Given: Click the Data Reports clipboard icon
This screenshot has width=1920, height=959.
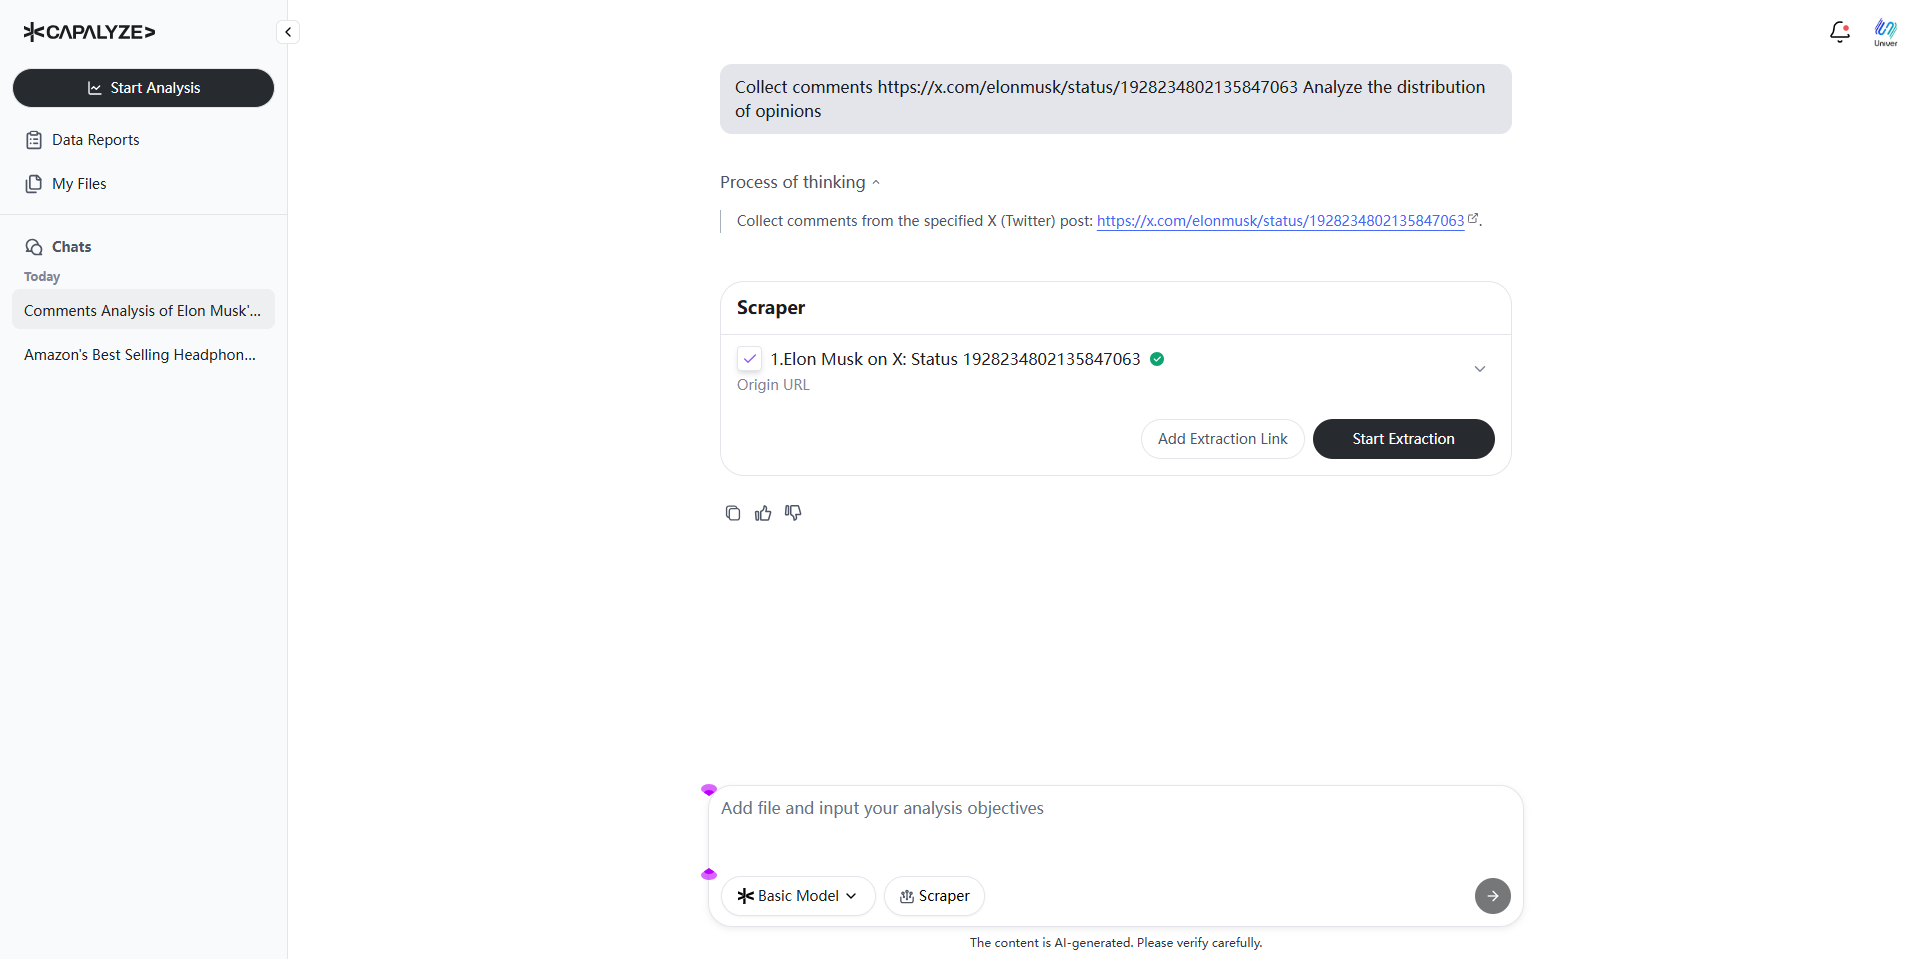Looking at the screenshot, I should tap(34, 140).
